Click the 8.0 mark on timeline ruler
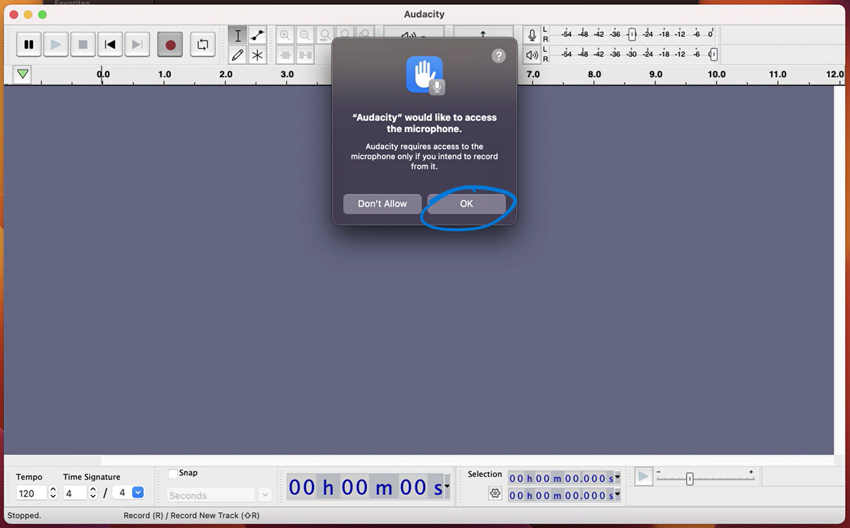850x528 pixels. [x=594, y=74]
